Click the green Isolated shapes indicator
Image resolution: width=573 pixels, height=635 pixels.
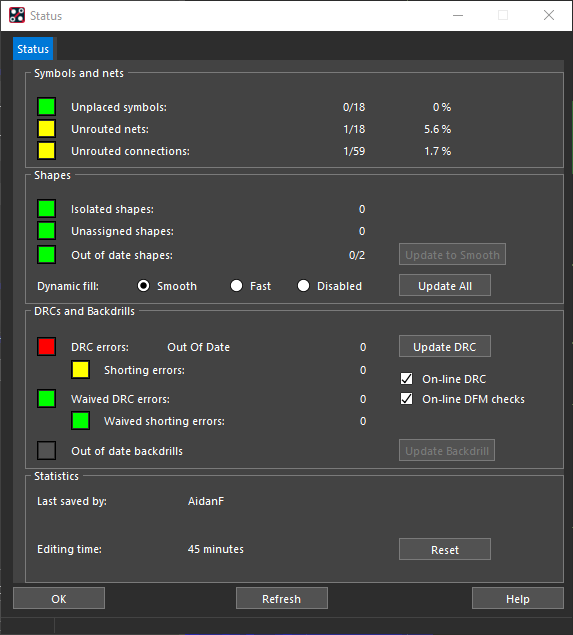[x=47, y=209]
